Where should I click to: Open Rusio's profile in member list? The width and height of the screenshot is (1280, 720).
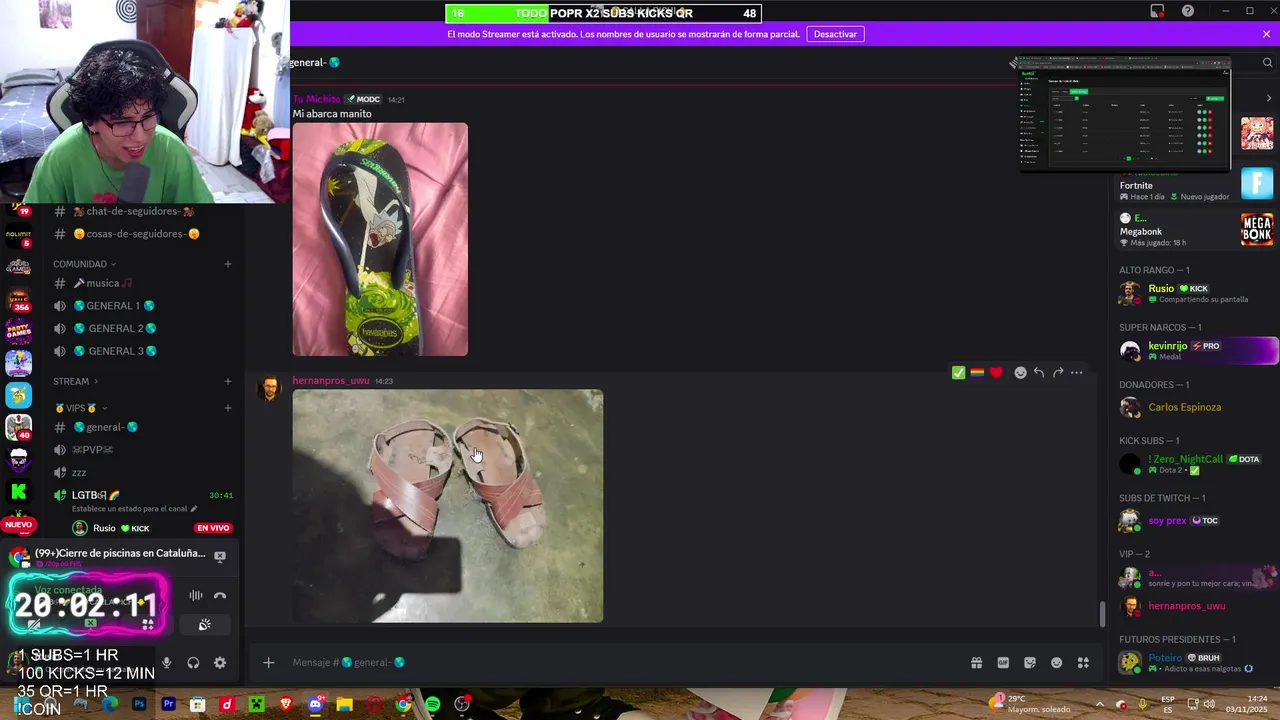(1194, 293)
